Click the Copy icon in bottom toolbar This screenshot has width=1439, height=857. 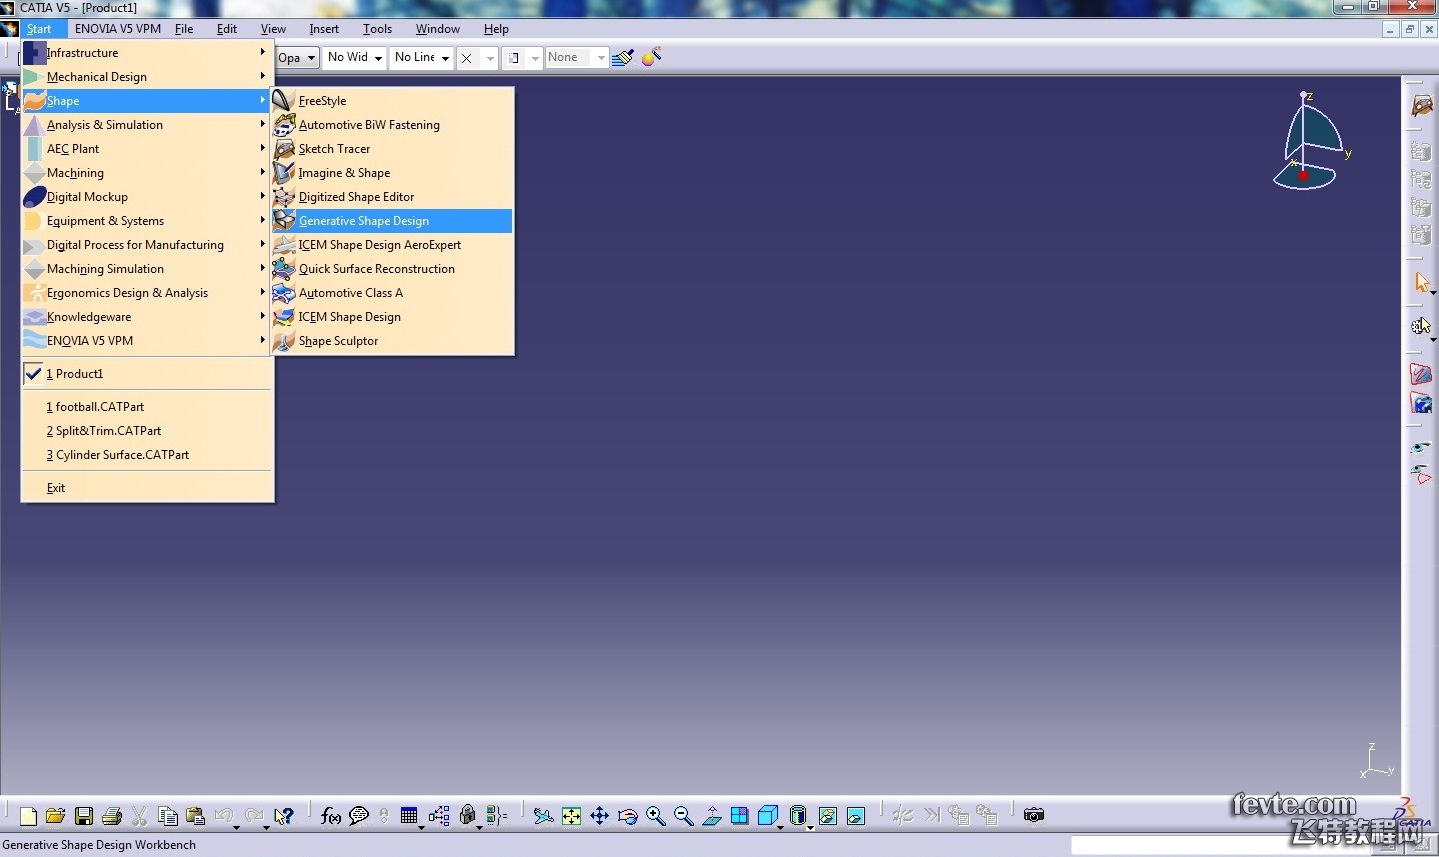(168, 816)
